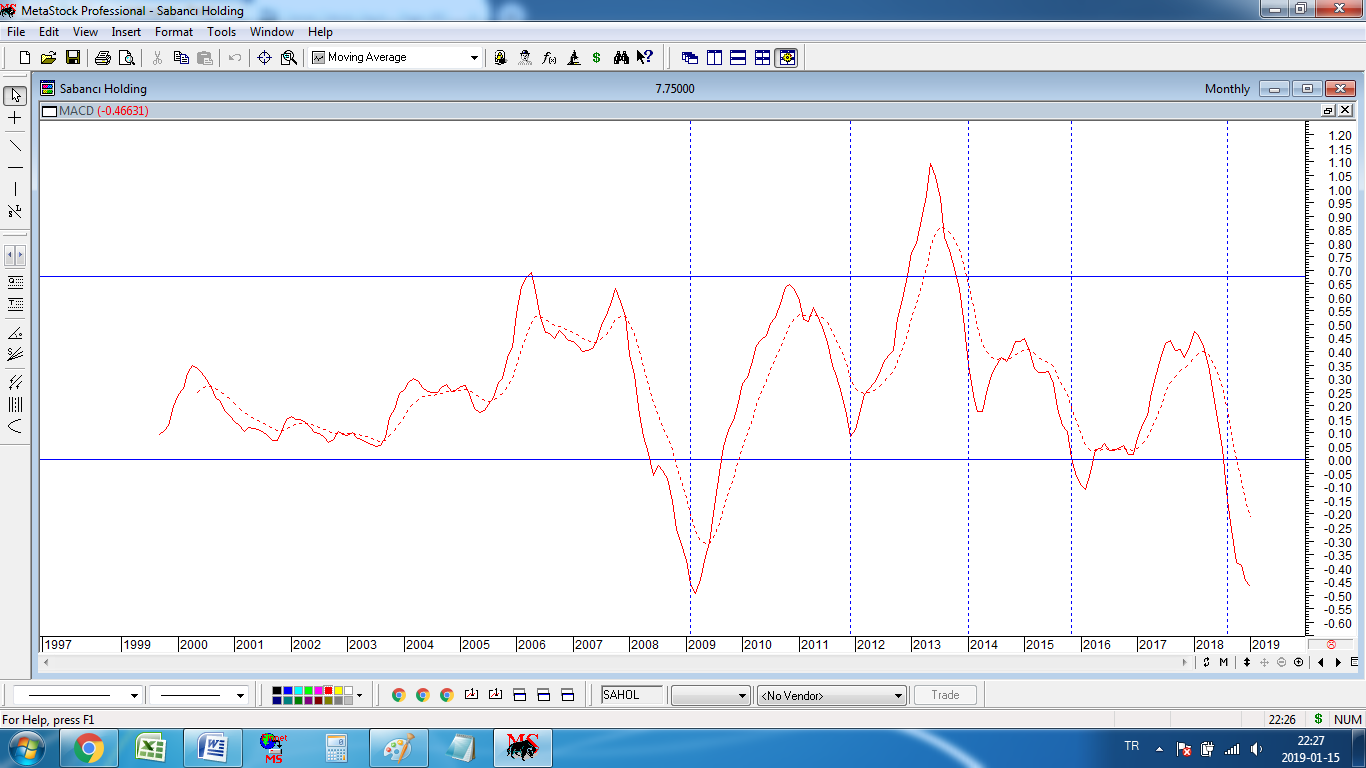Select the arc drawing tool
The image size is (1366, 768).
tap(15, 427)
